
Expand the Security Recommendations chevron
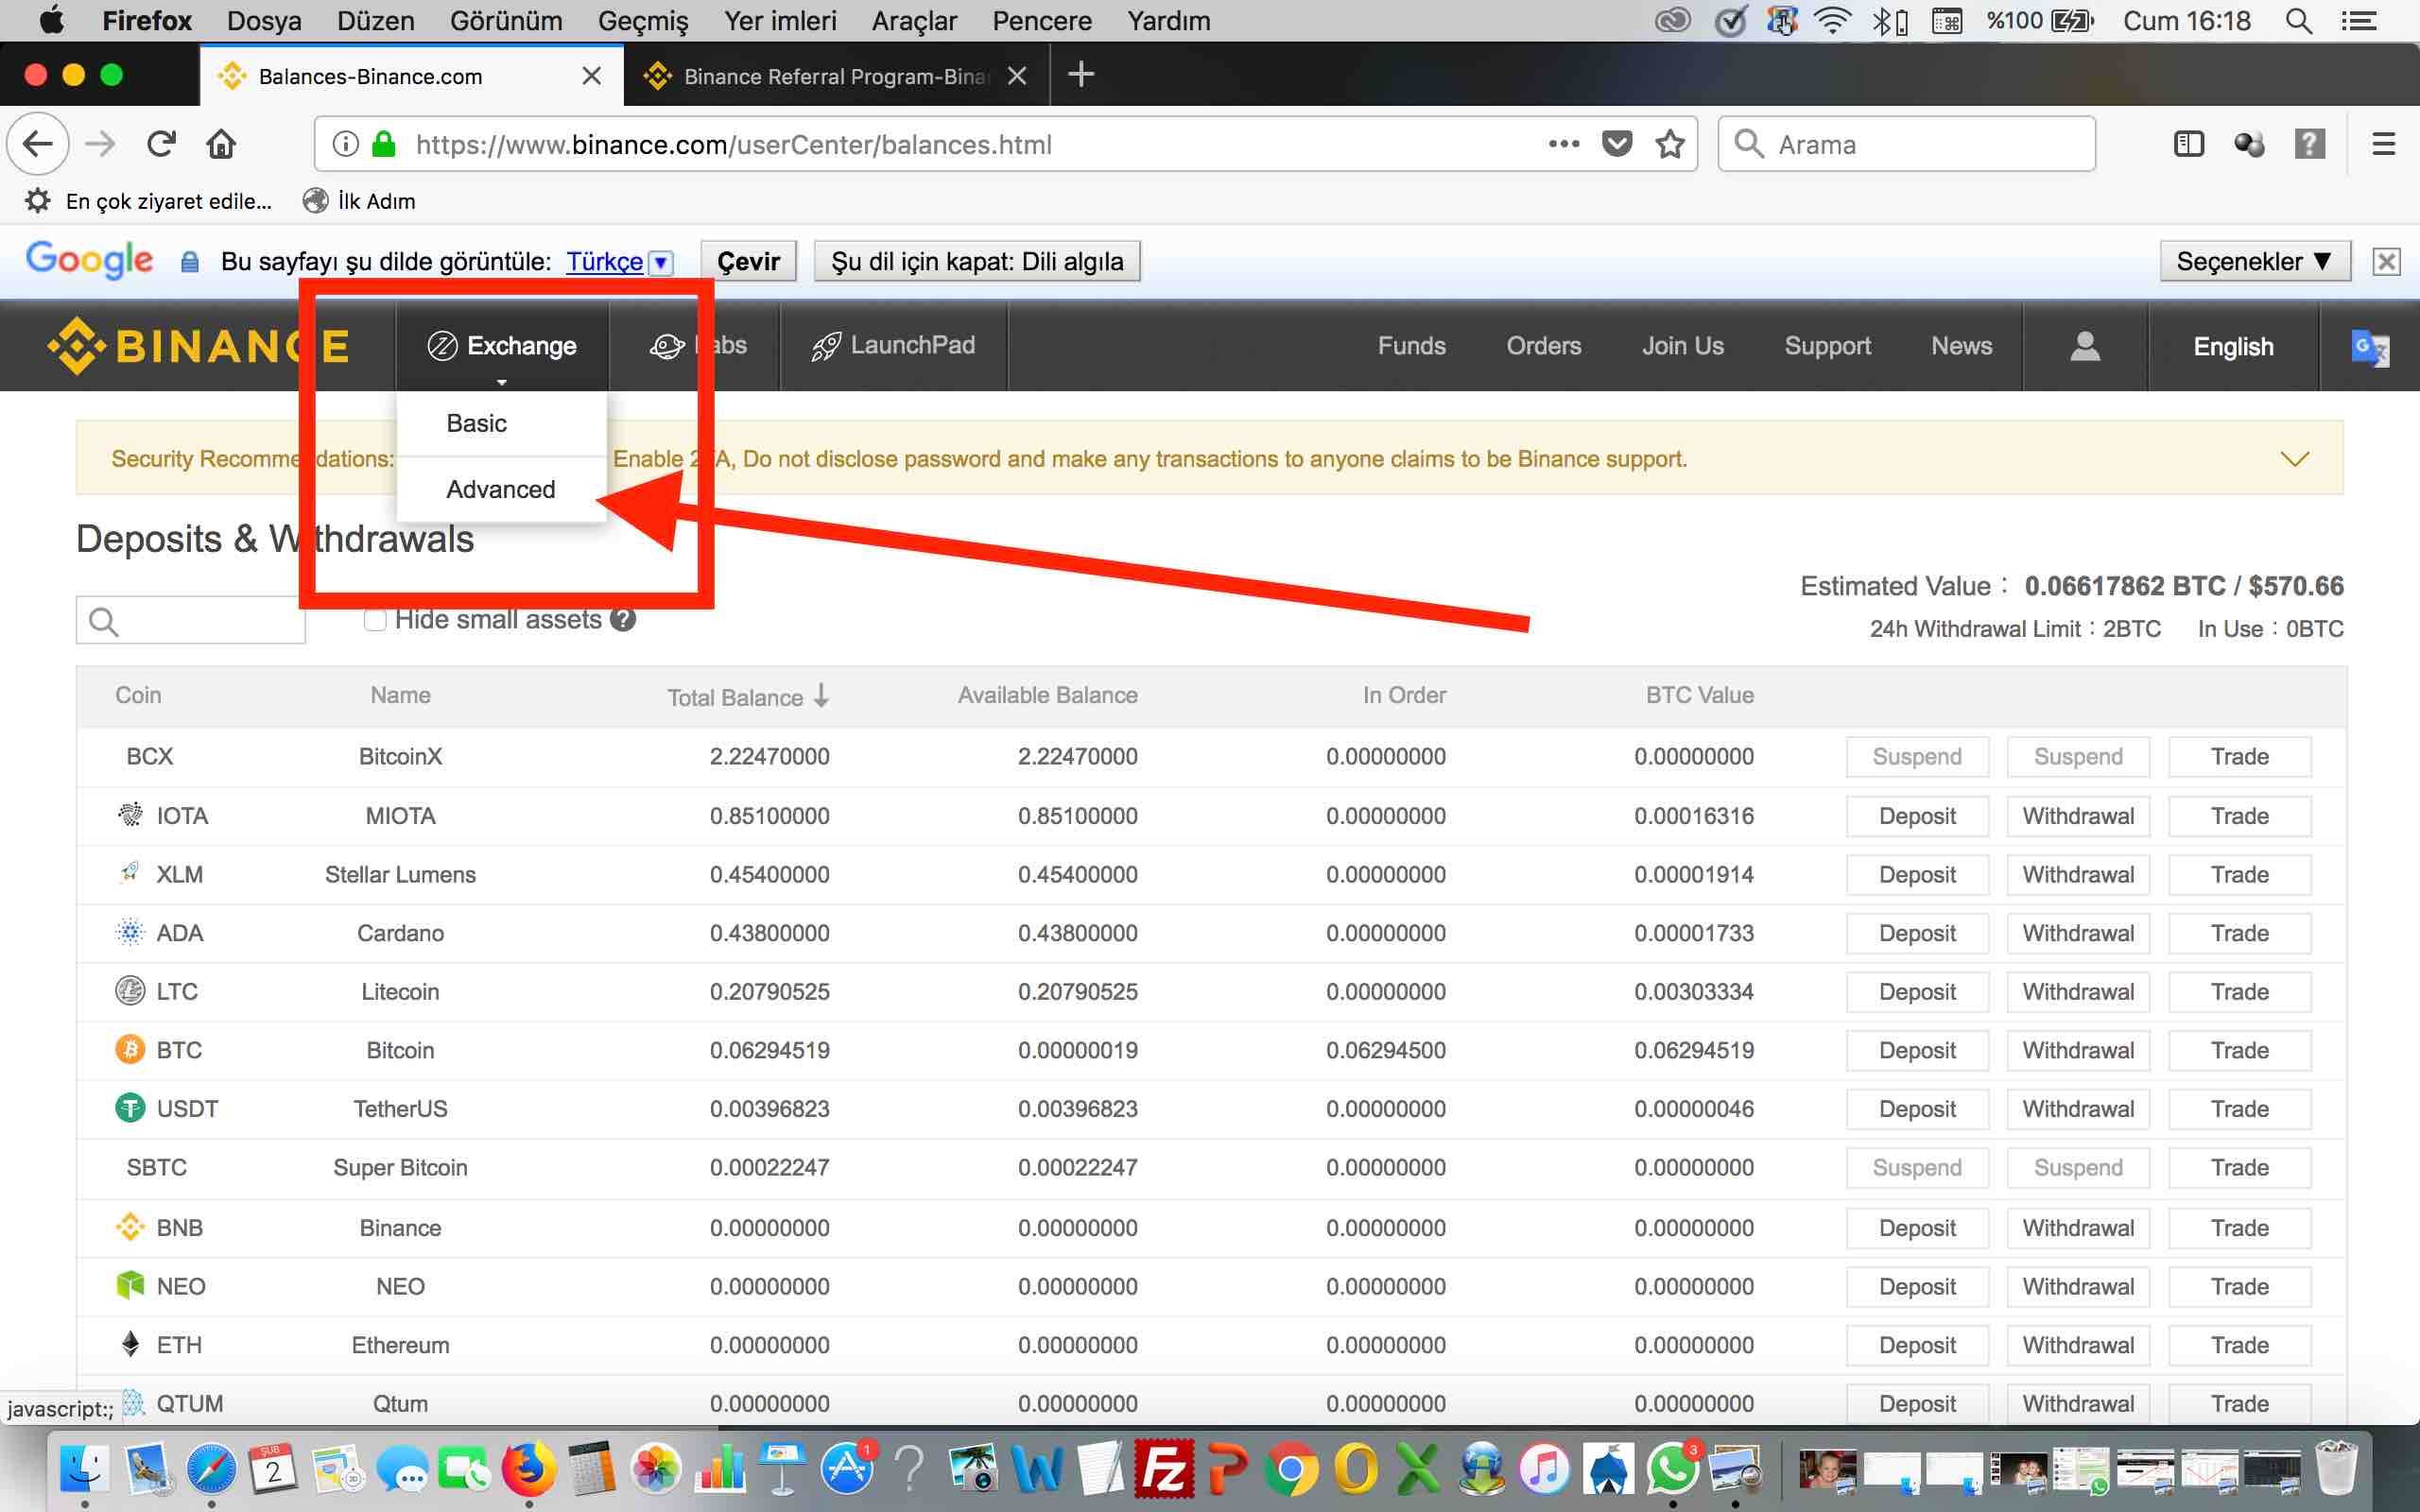tap(2294, 459)
